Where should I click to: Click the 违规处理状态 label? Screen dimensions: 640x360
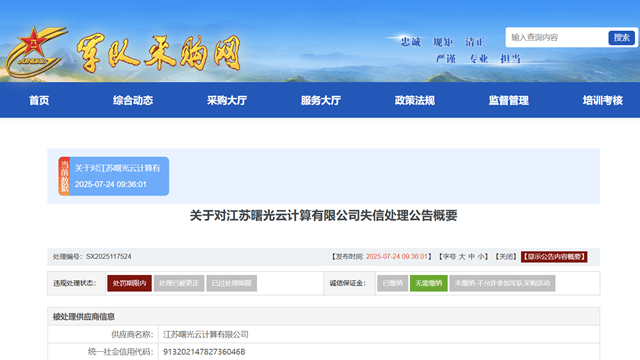point(75,283)
